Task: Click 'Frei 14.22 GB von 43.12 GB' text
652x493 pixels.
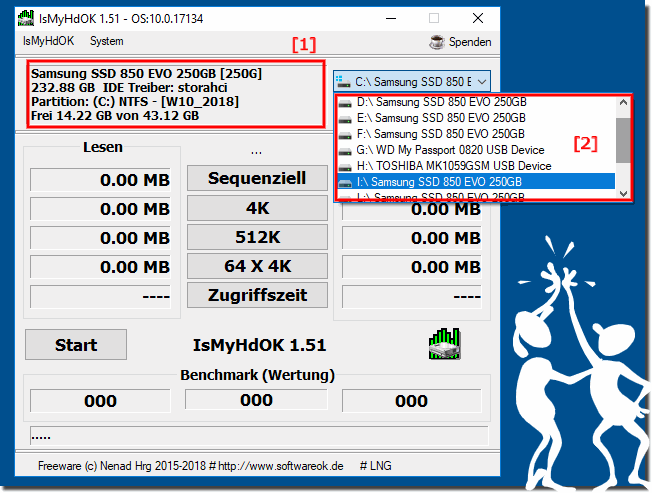Action: pyautogui.click(x=115, y=116)
